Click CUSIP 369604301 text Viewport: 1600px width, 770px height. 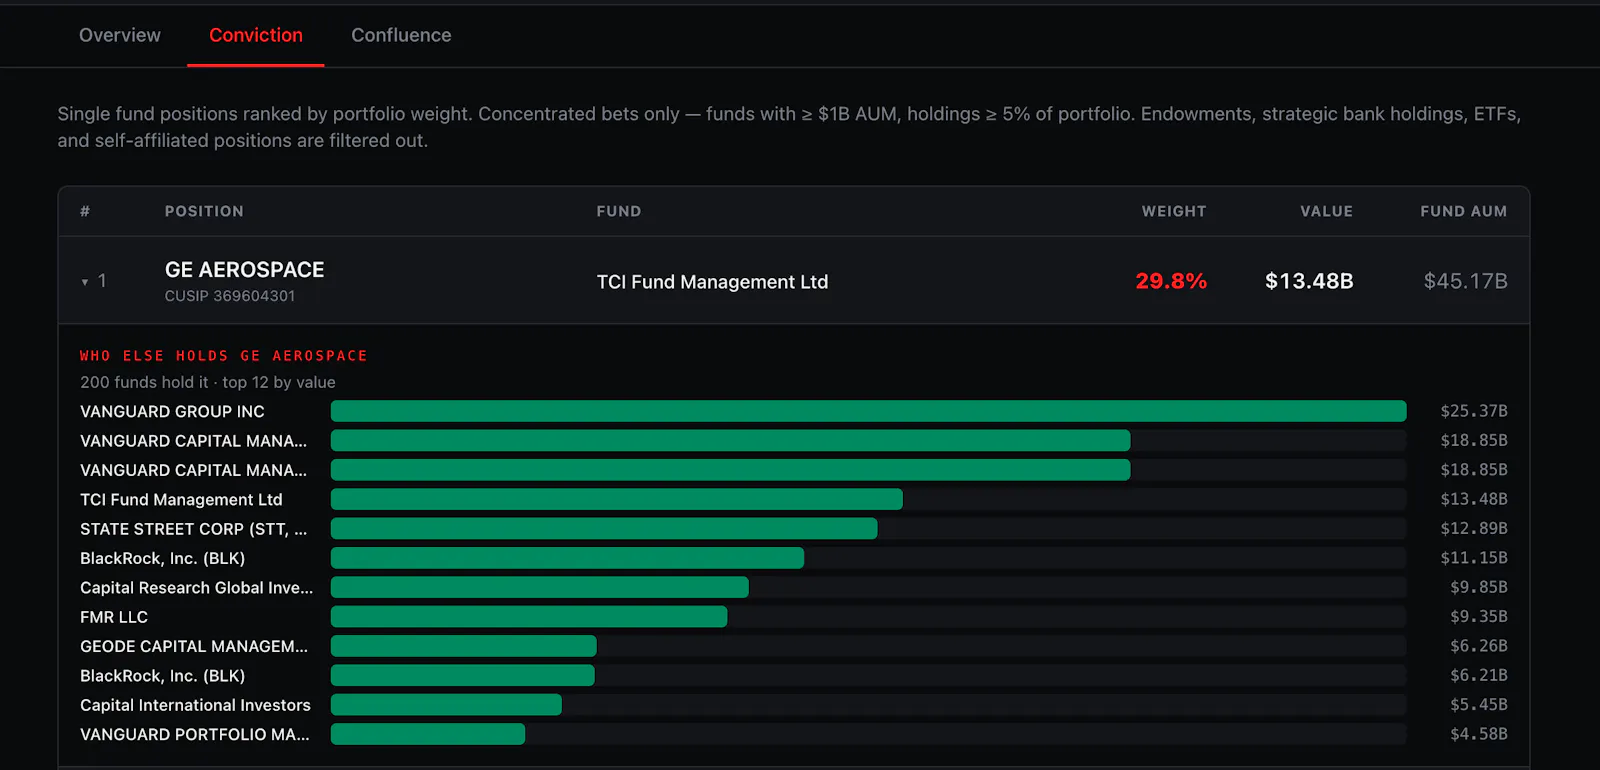click(230, 296)
